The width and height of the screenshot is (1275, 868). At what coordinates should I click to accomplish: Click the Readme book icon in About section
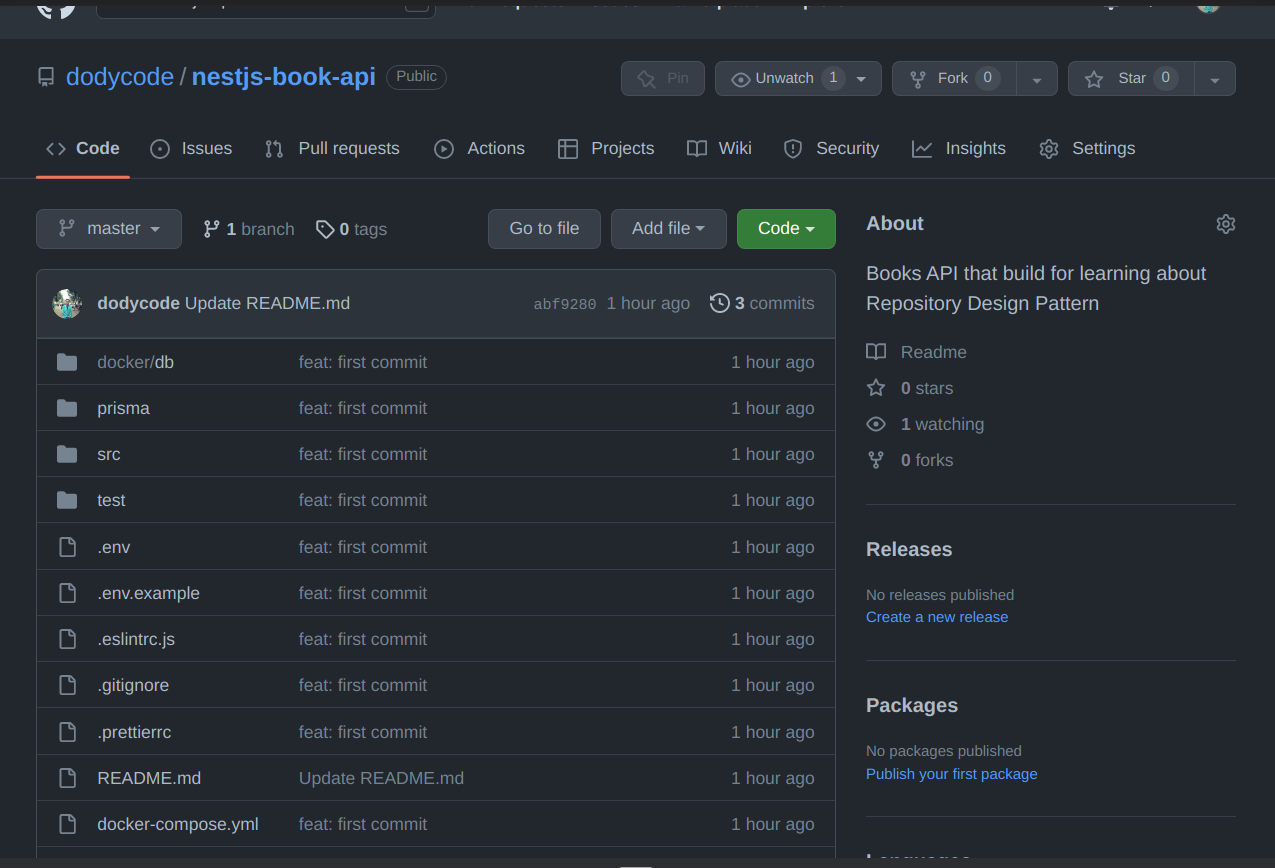[x=876, y=351]
